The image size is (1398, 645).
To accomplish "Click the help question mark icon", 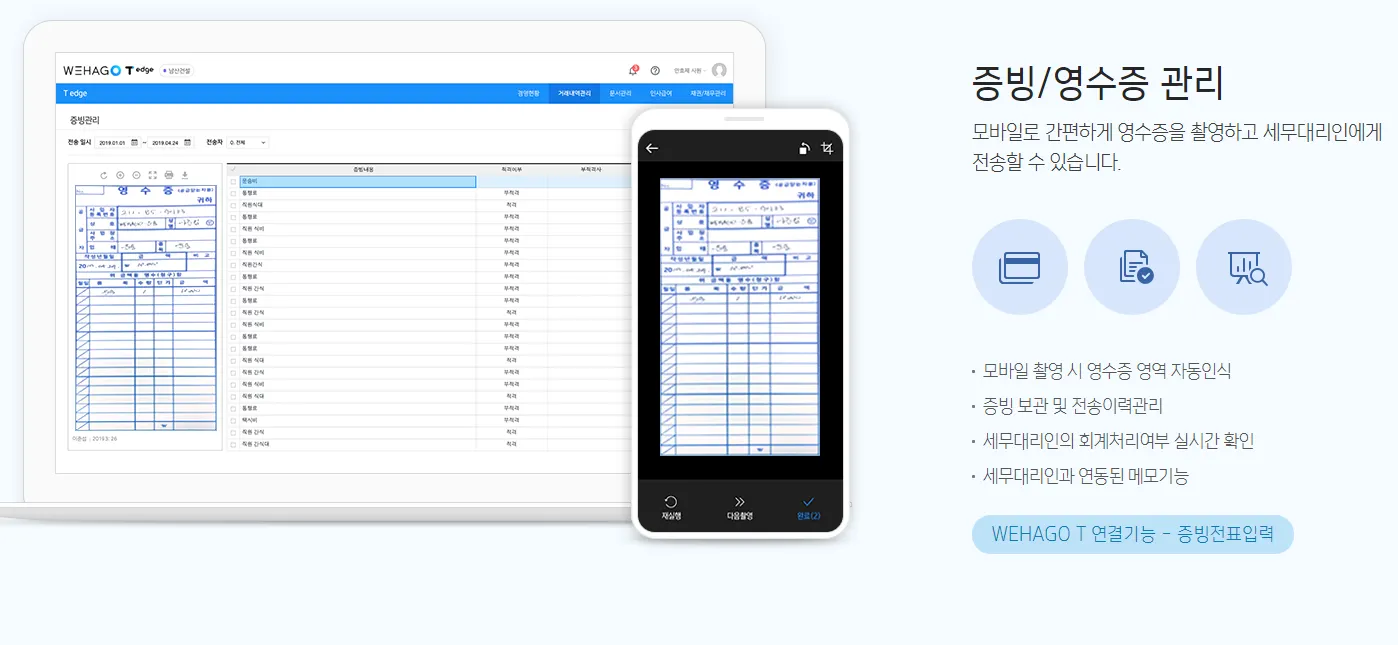I will point(655,70).
